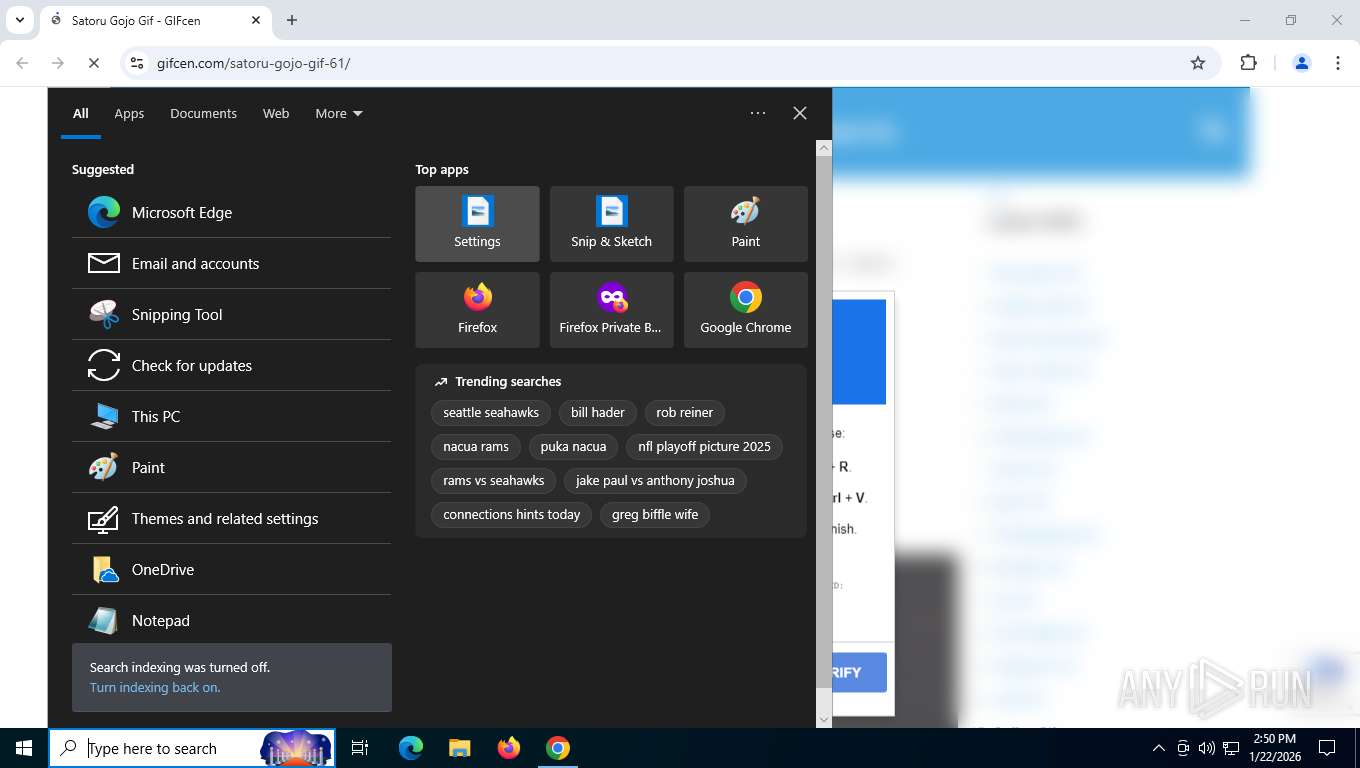Screen dimensions: 1360x768
Task: Open network status in system tray
Action: click(1231, 748)
